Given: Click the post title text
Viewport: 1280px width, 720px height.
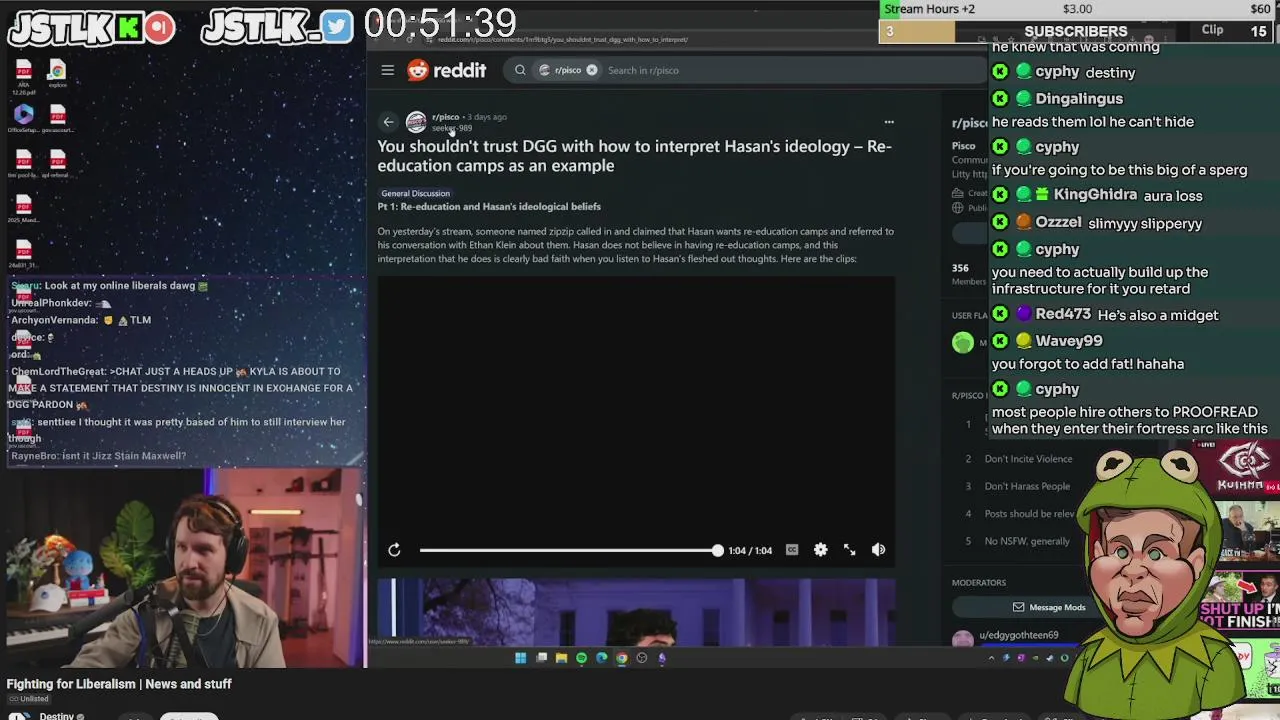Looking at the screenshot, I should 634,156.
